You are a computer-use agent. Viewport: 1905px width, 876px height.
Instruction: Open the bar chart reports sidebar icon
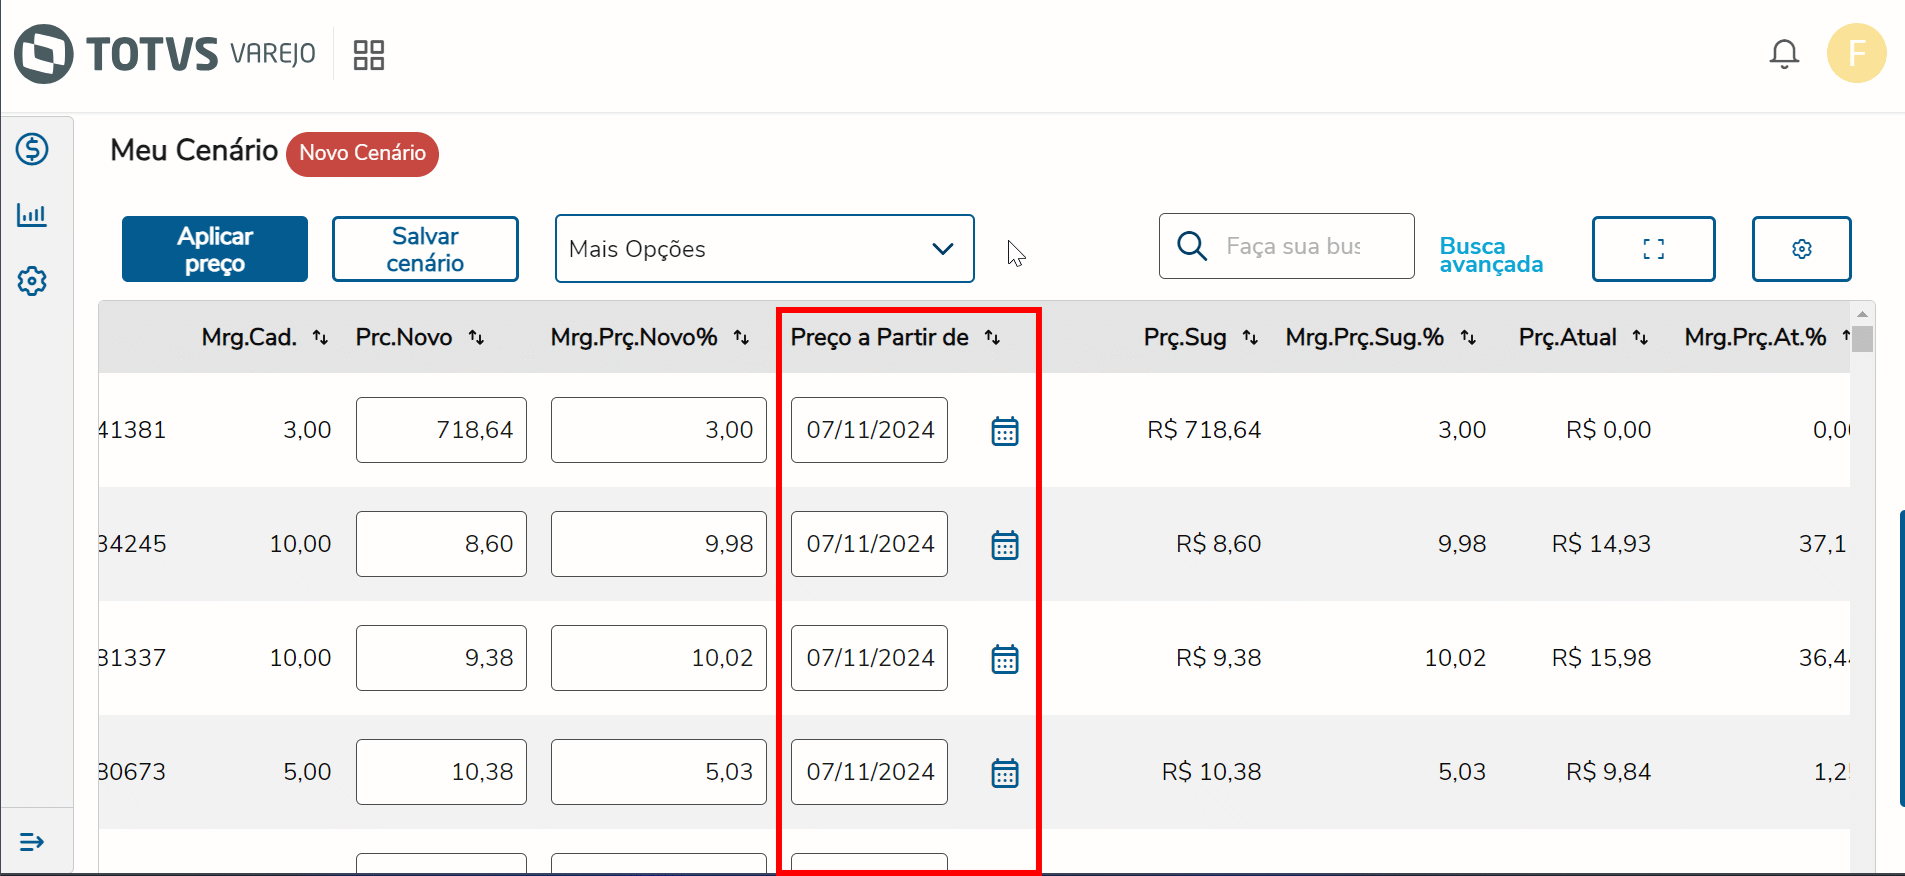[32, 215]
